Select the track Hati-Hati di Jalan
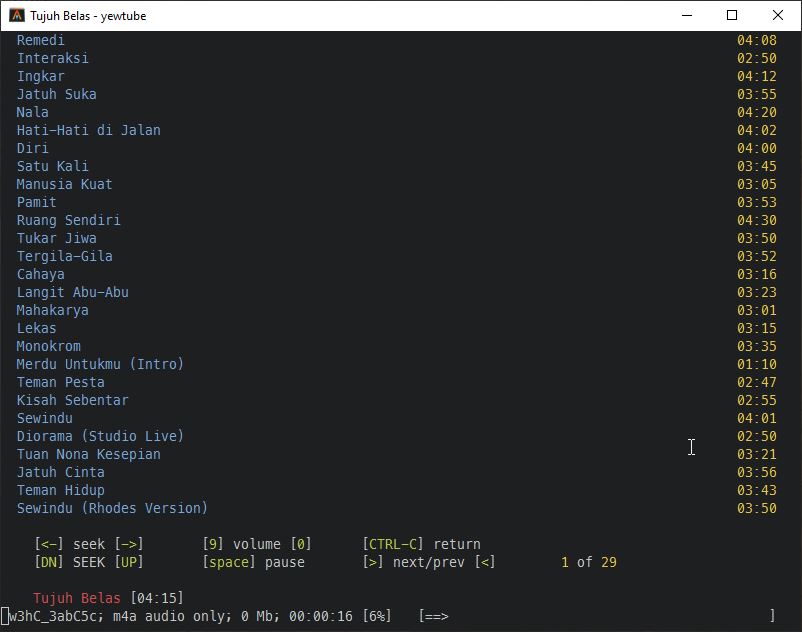 tap(88, 130)
